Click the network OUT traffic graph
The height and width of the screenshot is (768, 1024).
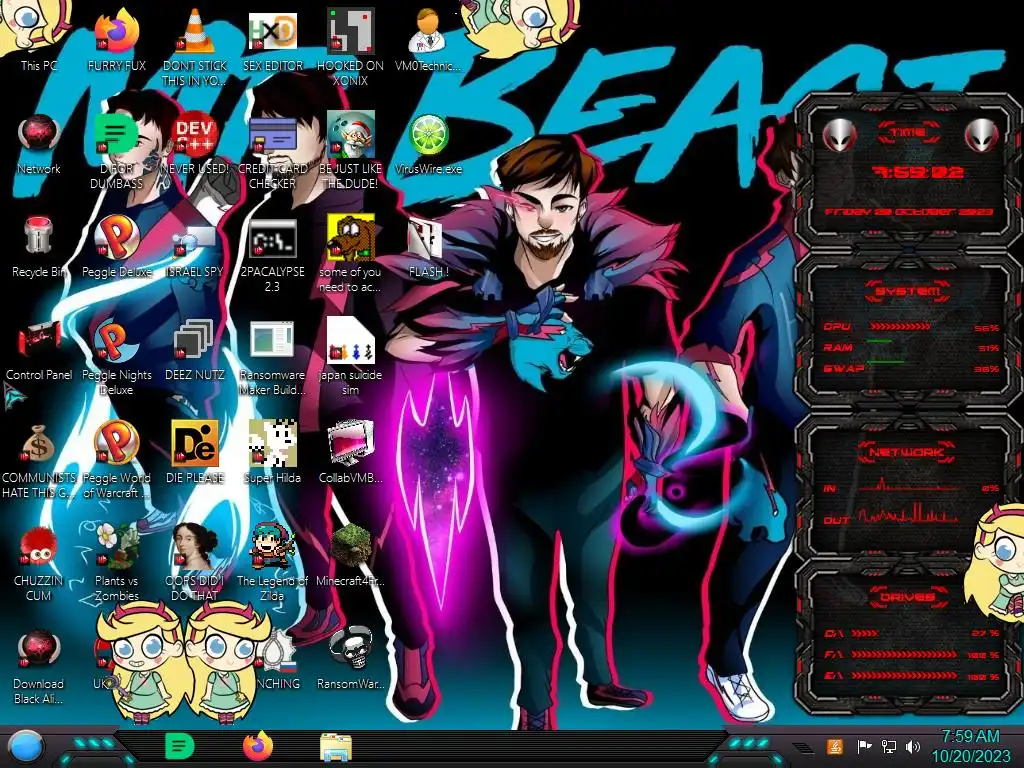908,513
